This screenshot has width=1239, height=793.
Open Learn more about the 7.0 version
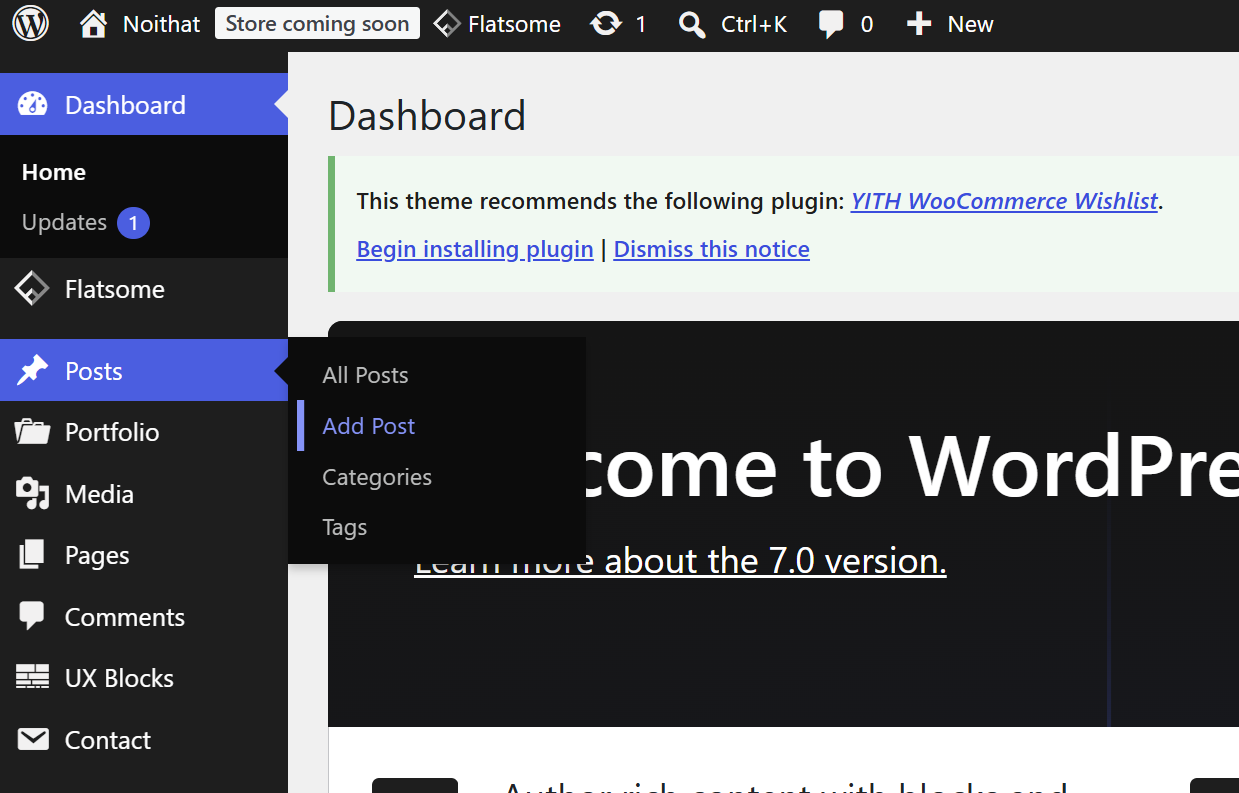[x=680, y=561]
